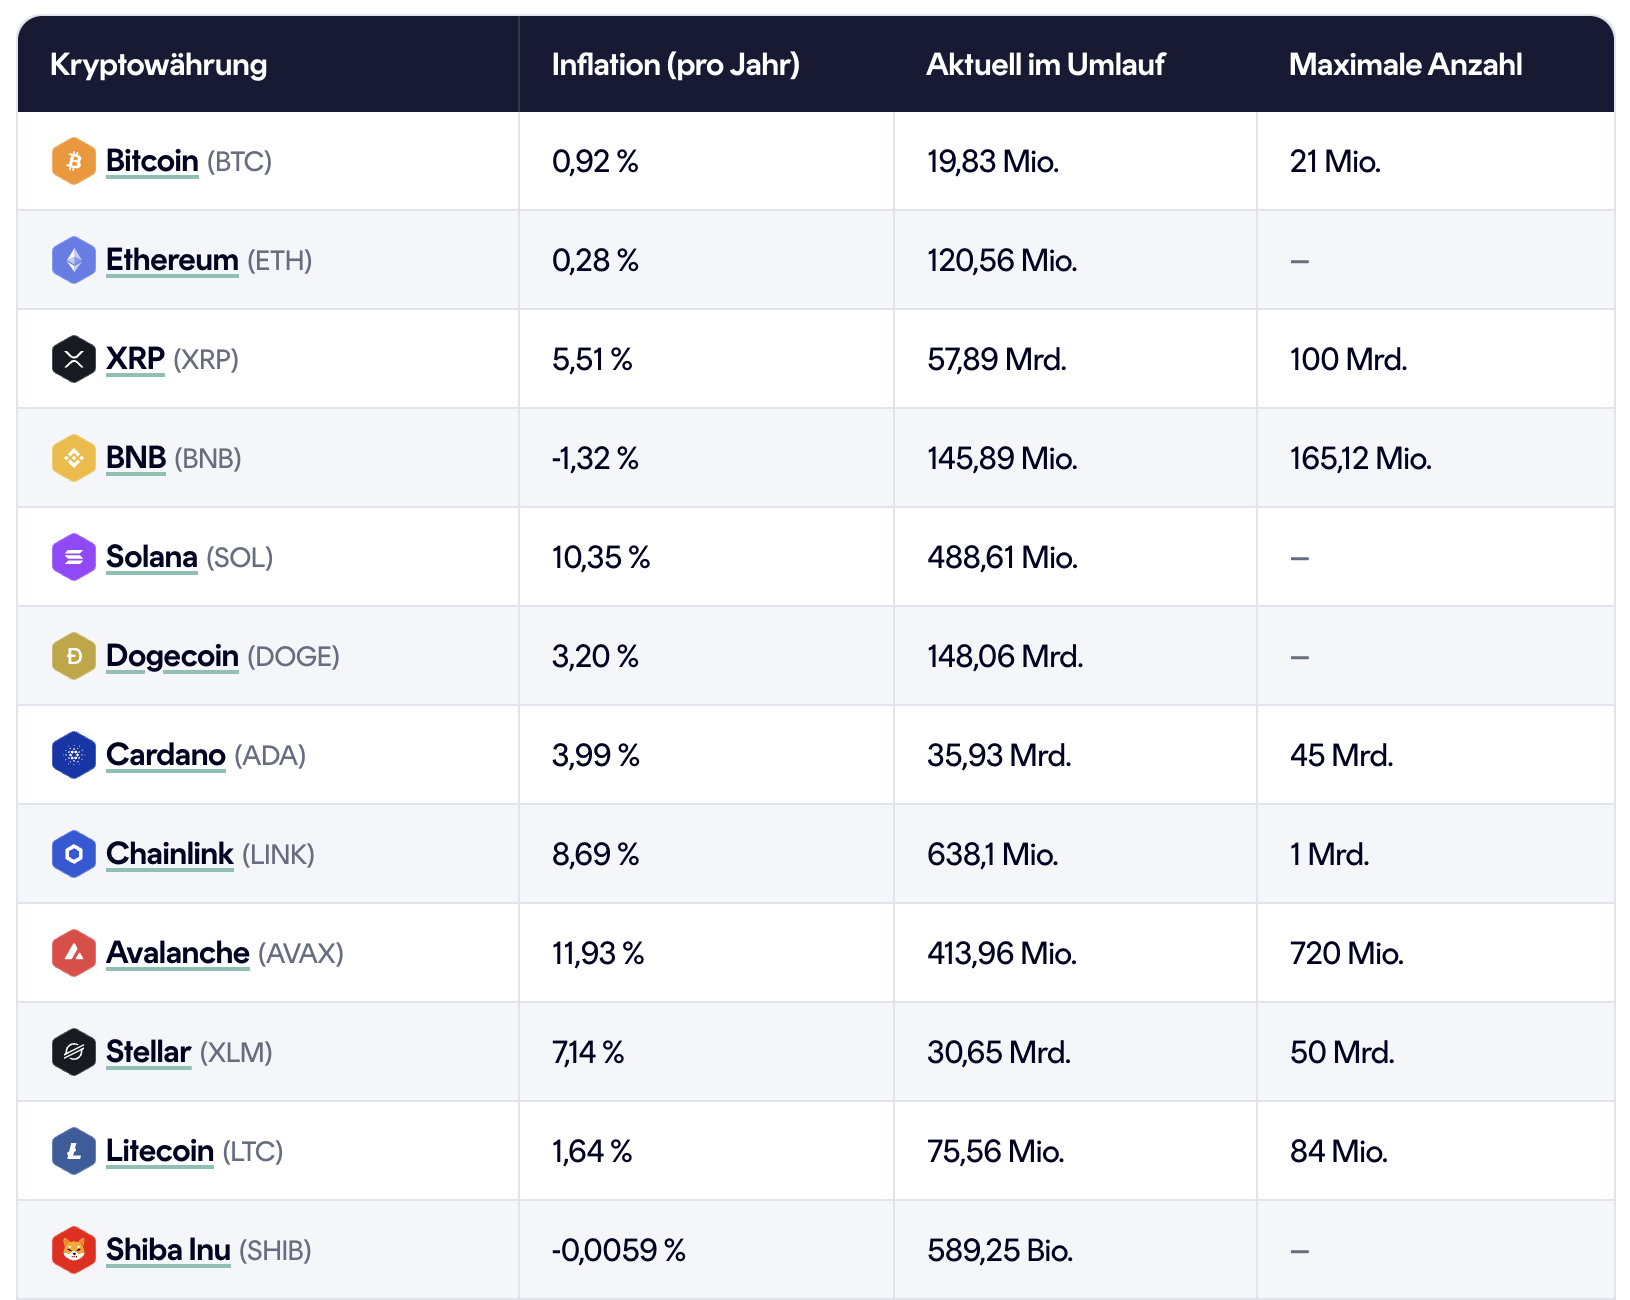1630x1300 pixels.
Task: Select the Ethereum inflation value 0,28 %
Action: pos(595,260)
